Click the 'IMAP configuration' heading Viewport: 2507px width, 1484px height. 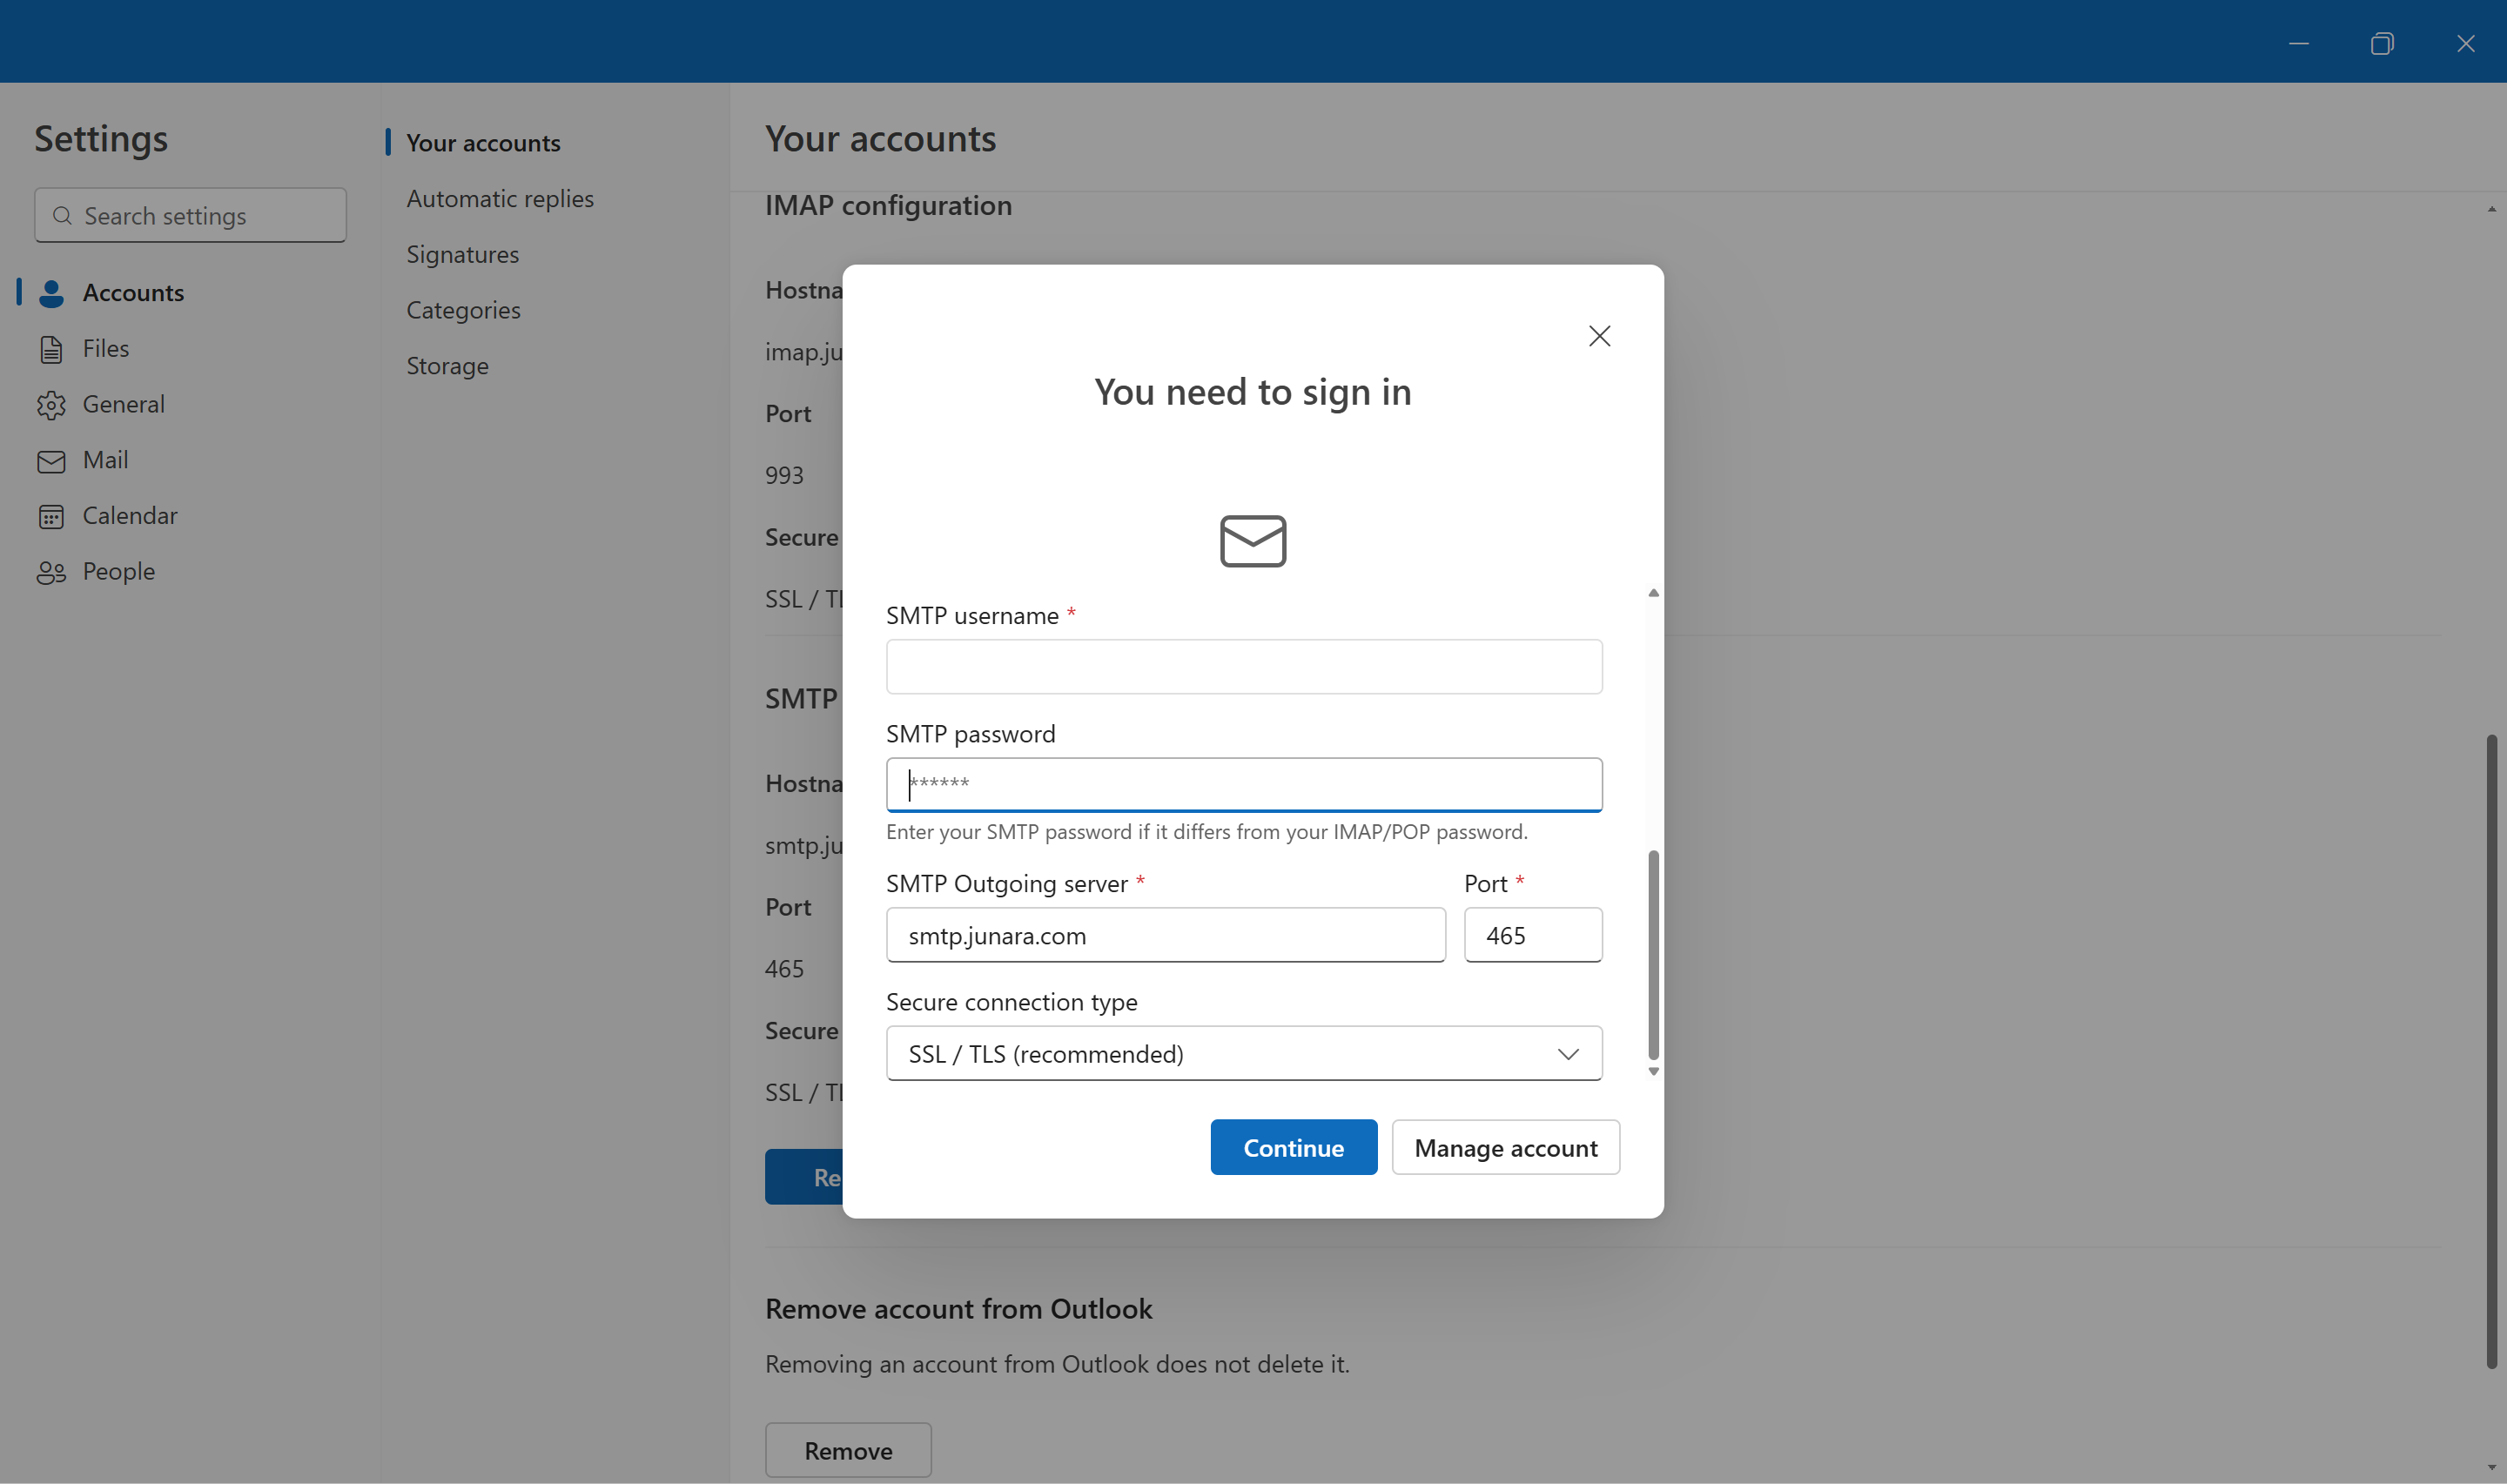pyautogui.click(x=888, y=206)
